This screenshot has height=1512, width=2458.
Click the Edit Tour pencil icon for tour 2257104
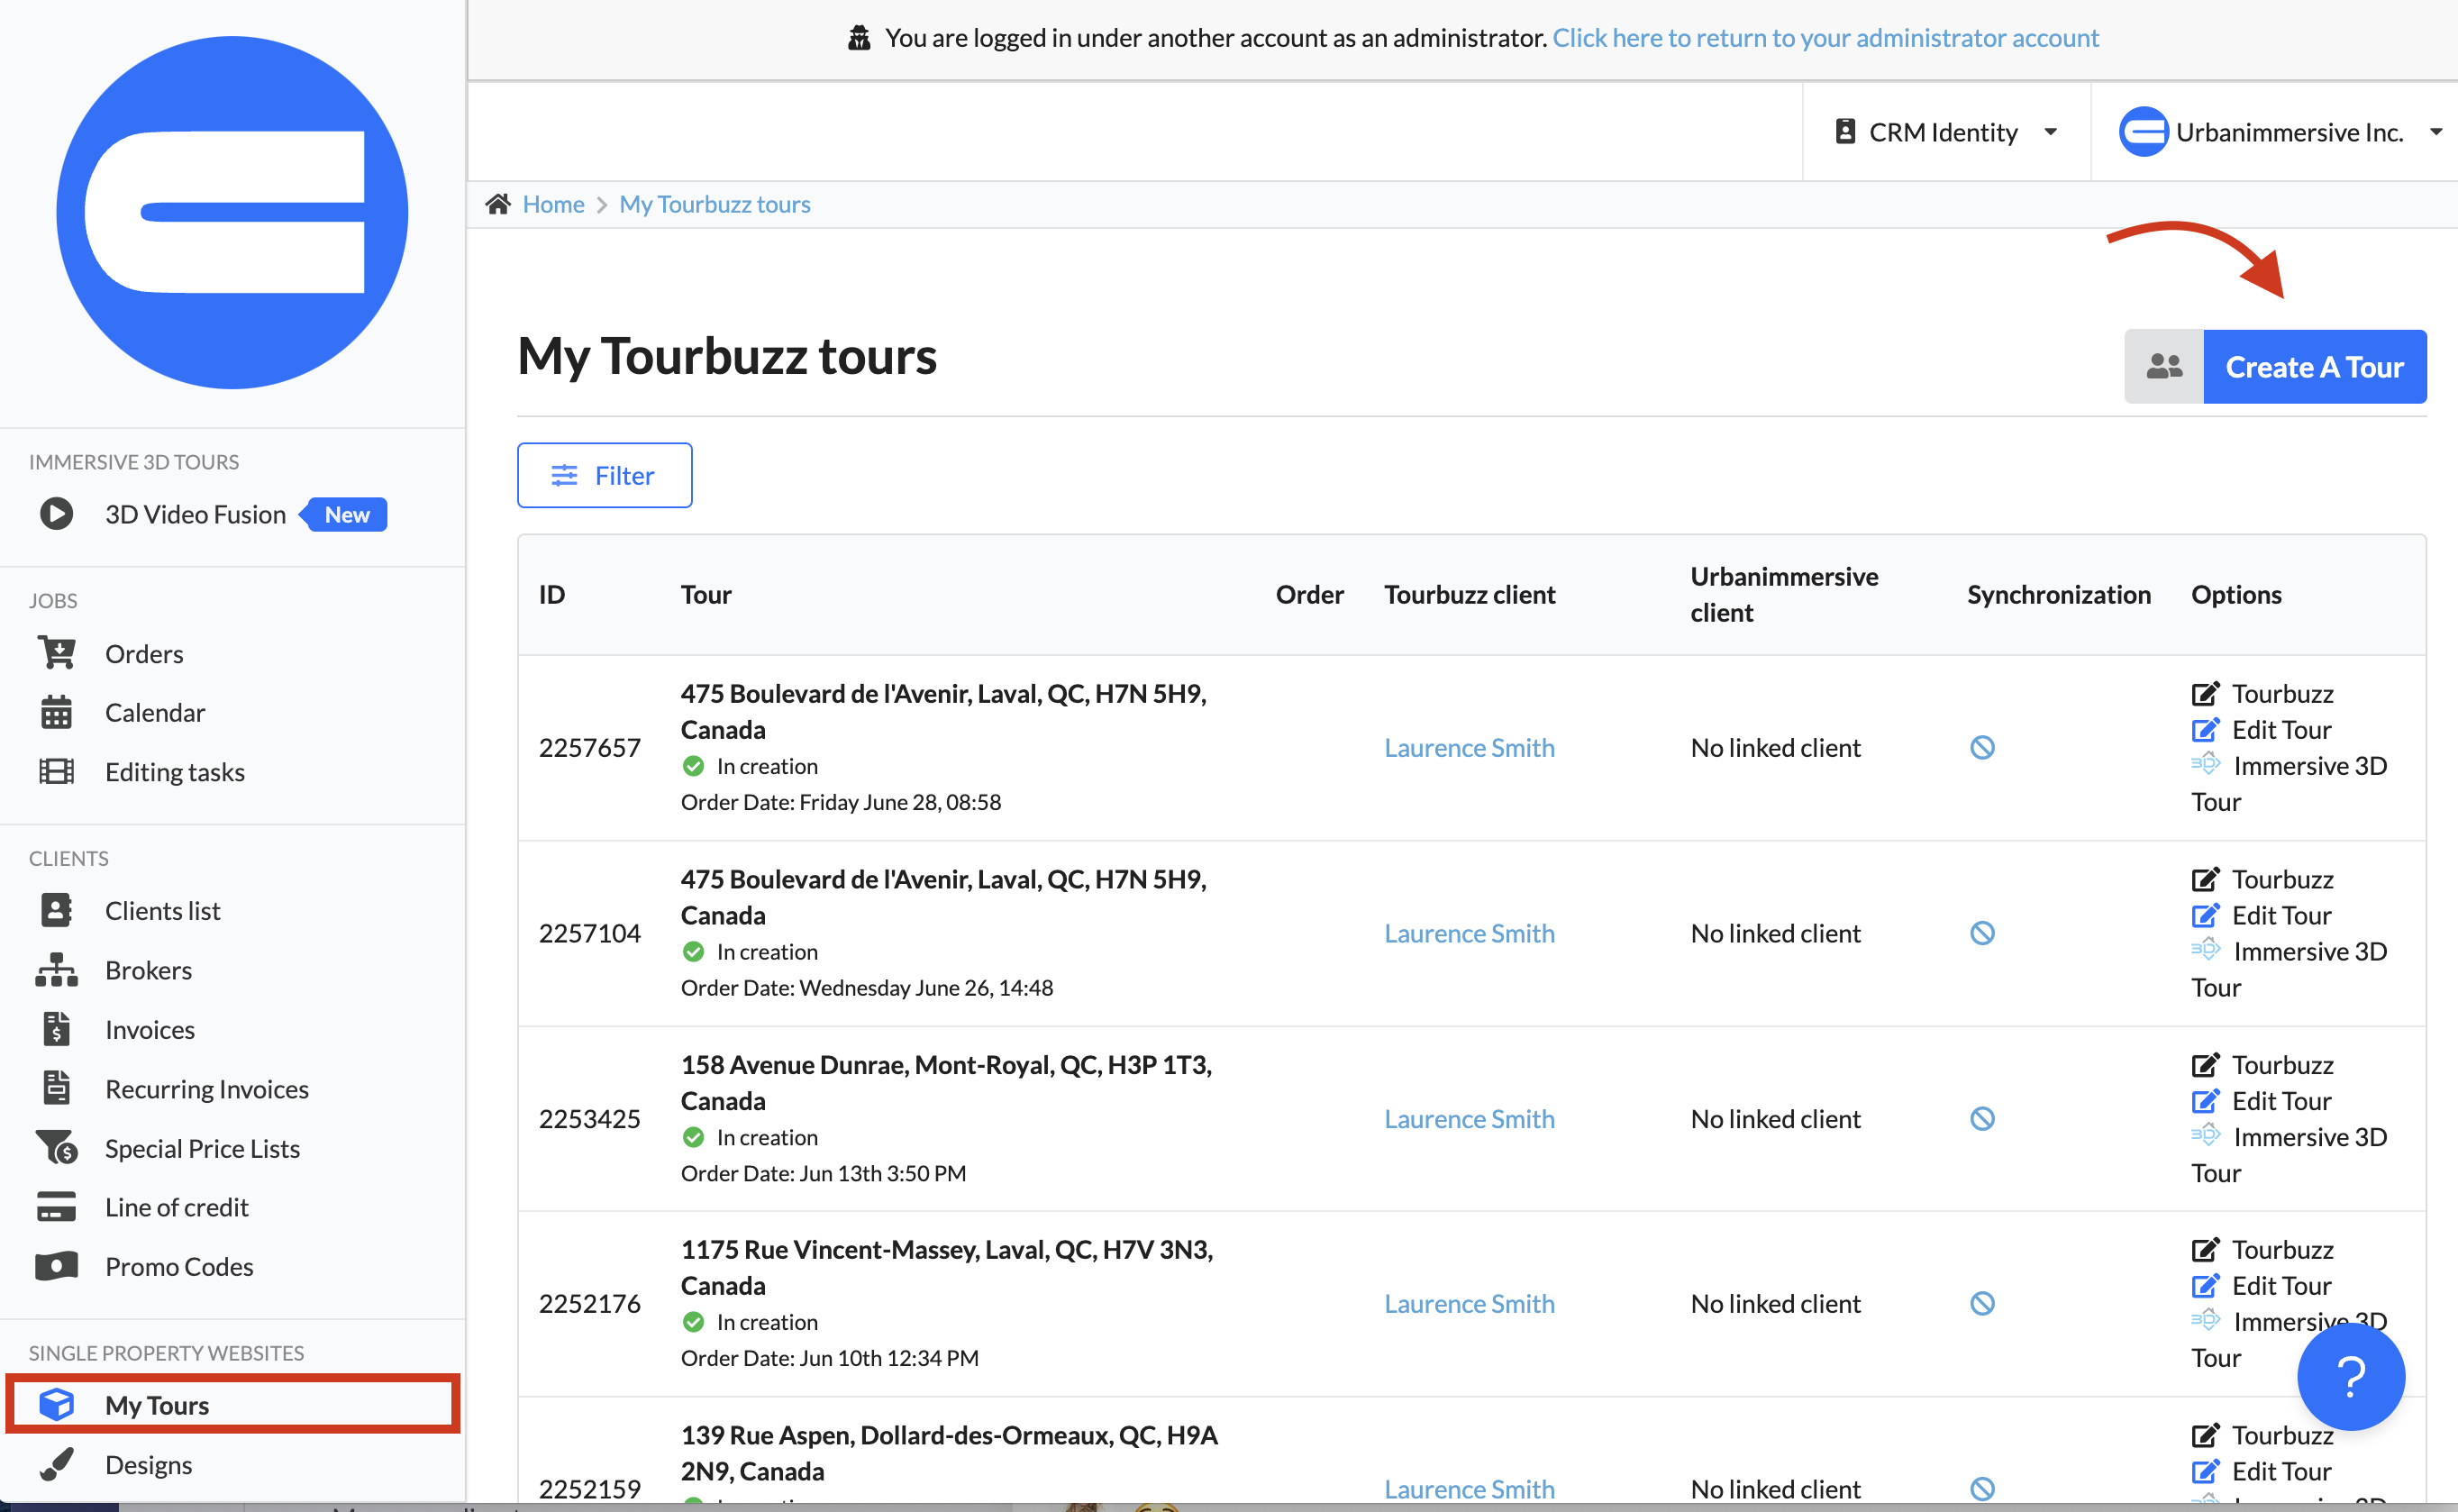coord(2206,915)
